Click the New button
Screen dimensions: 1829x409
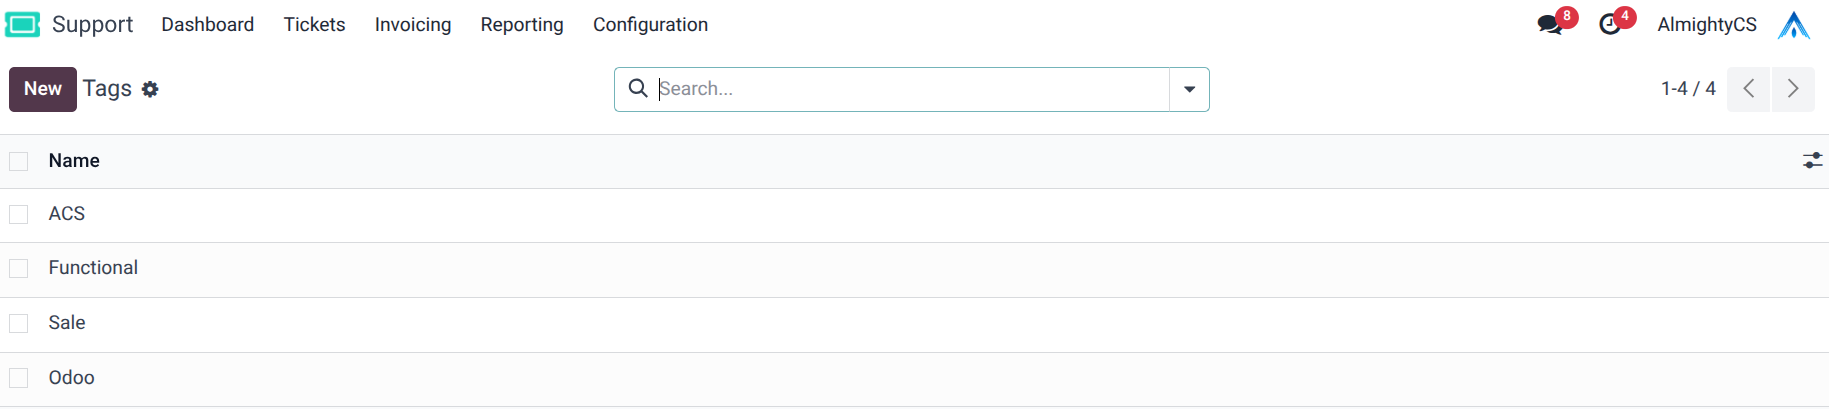click(43, 89)
